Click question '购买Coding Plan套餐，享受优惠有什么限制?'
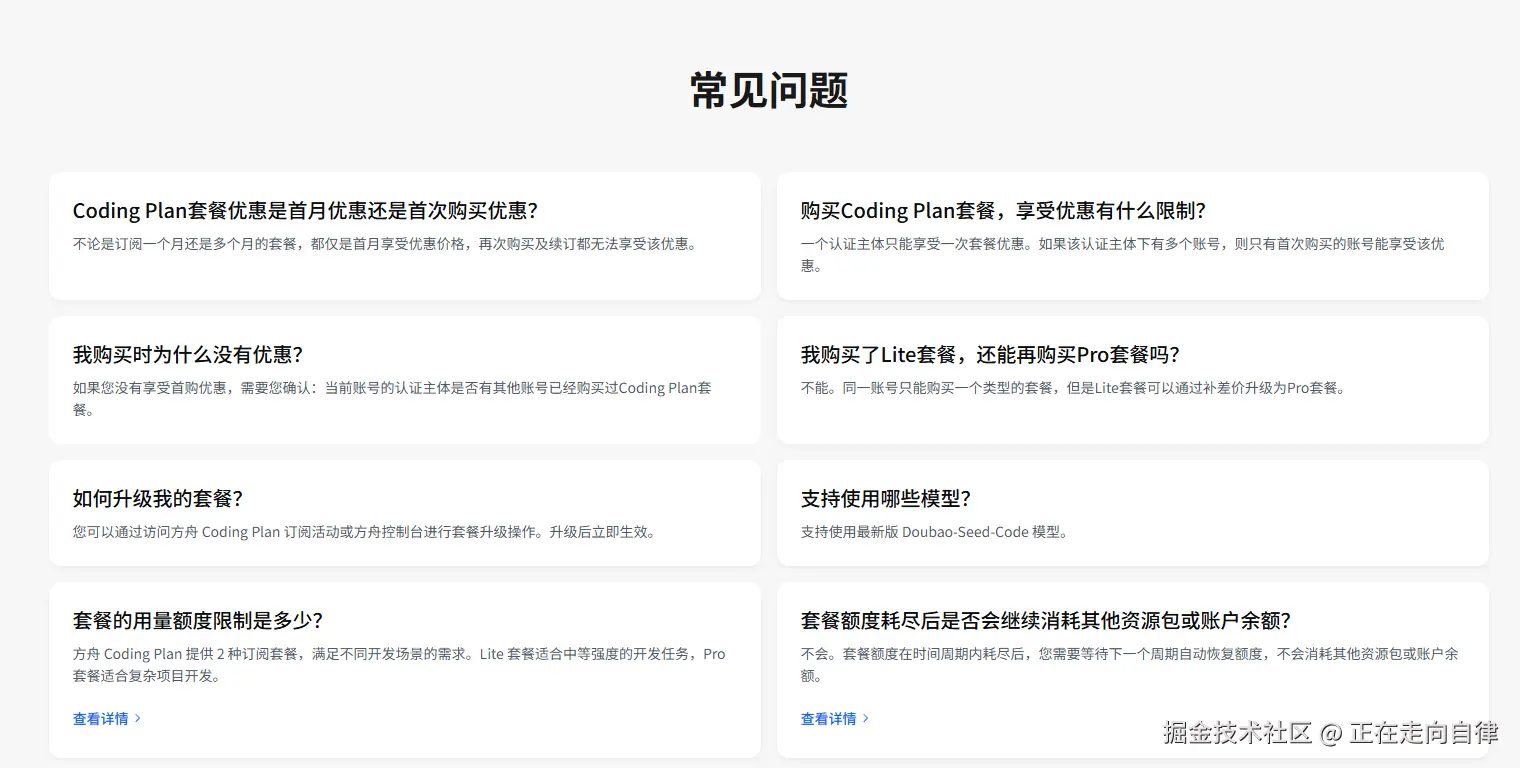The width and height of the screenshot is (1520, 768). [x=1003, y=211]
